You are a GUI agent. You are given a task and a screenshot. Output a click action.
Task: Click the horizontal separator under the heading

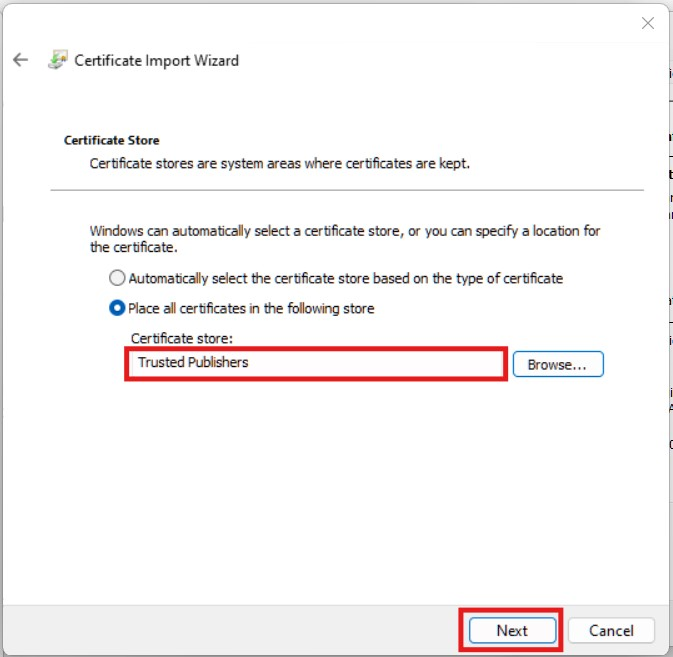point(347,190)
